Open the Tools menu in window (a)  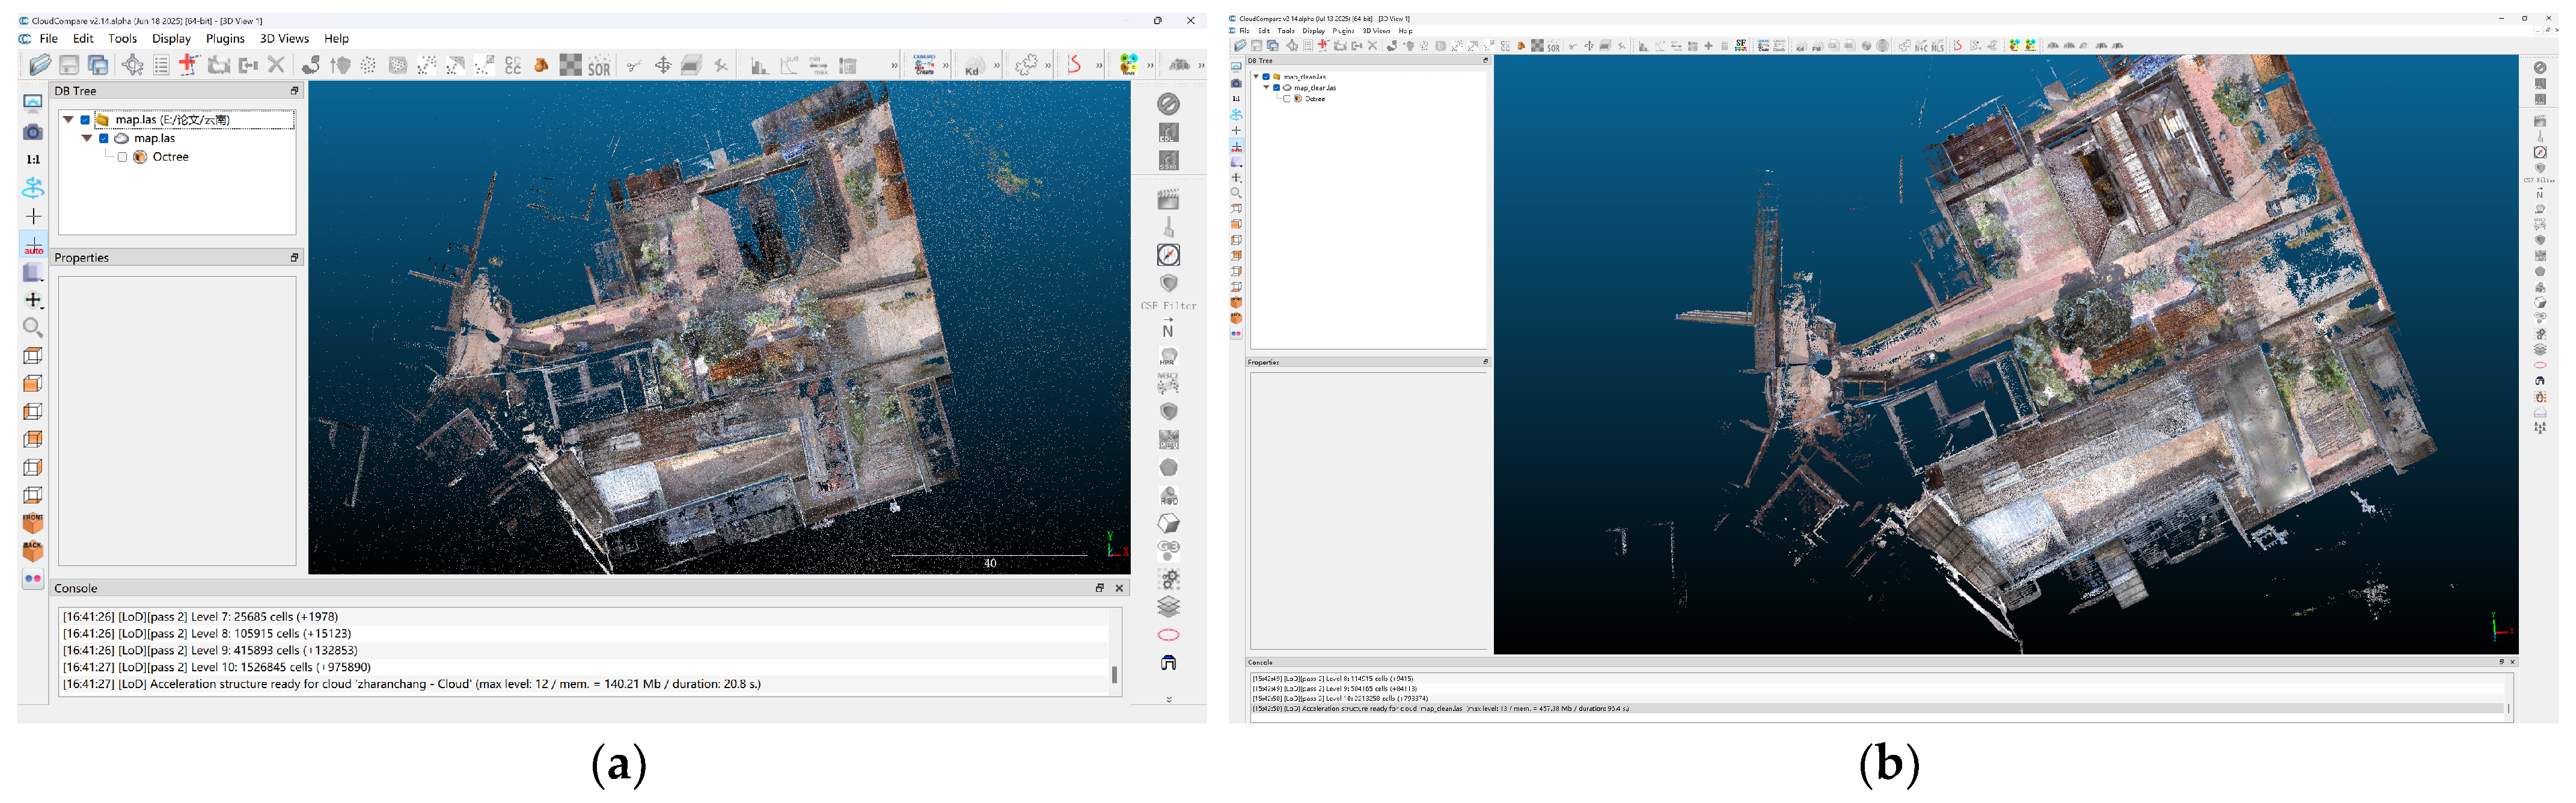(122, 39)
